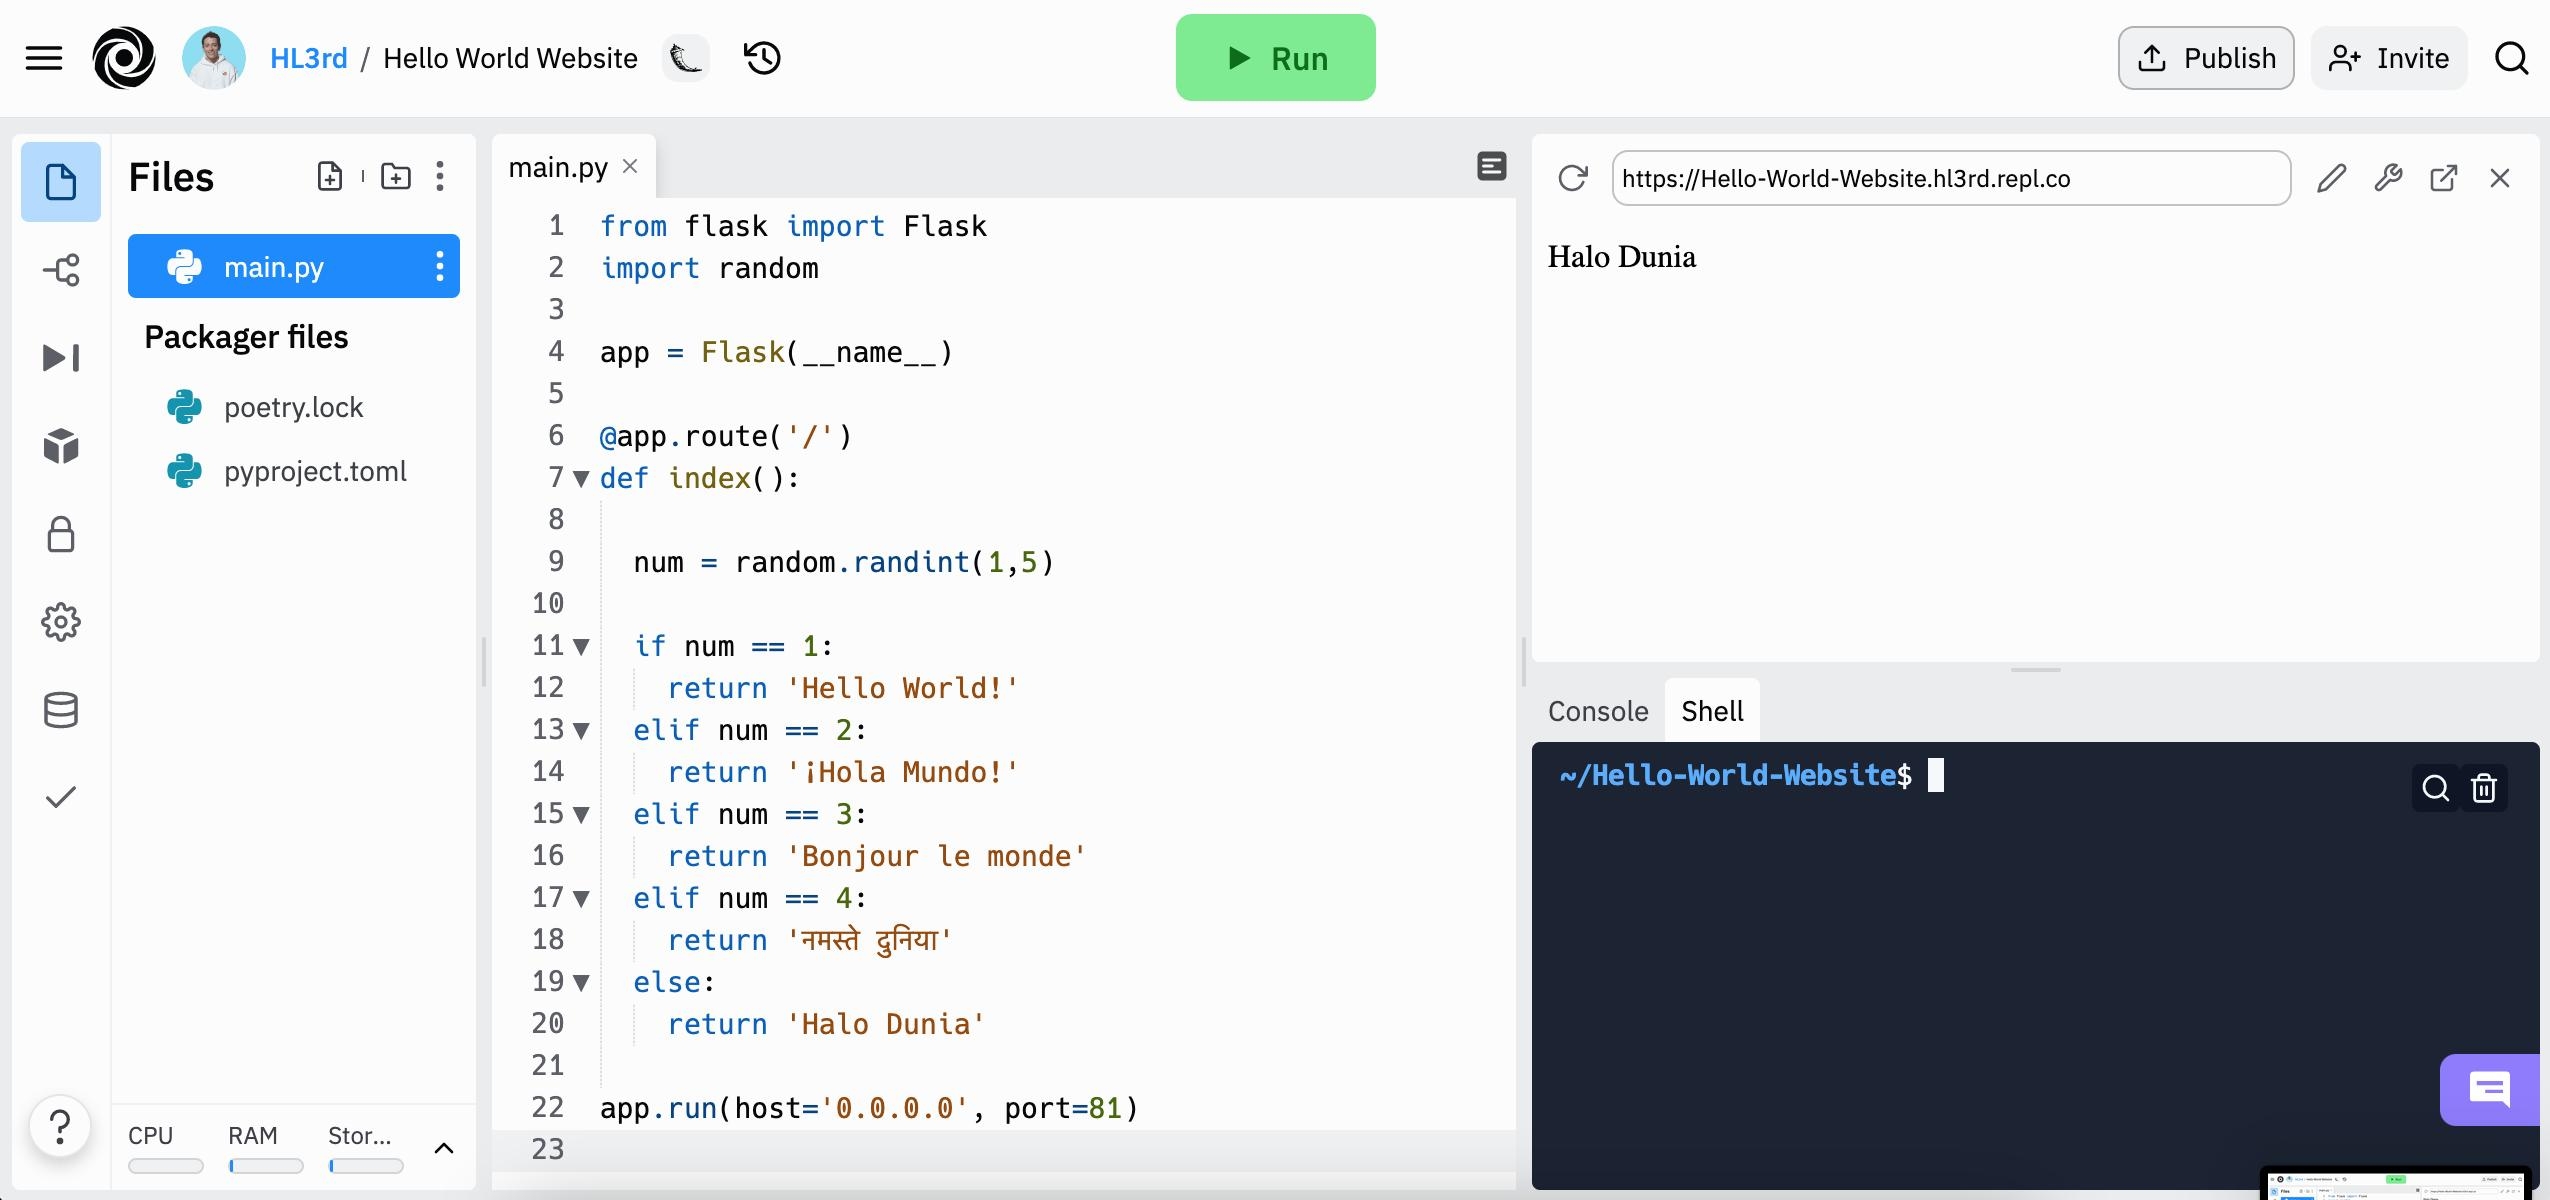The height and width of the screenshot is (1200, 2550).
Task: Collapse the else block fold arrow
Action: pos(581,983)
